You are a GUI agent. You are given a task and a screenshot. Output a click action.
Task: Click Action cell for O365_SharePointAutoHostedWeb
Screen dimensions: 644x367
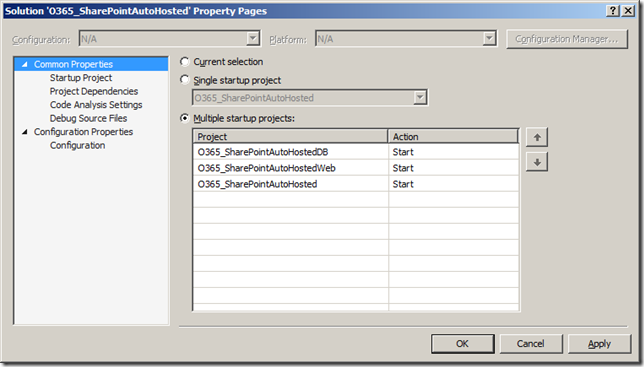453,168
